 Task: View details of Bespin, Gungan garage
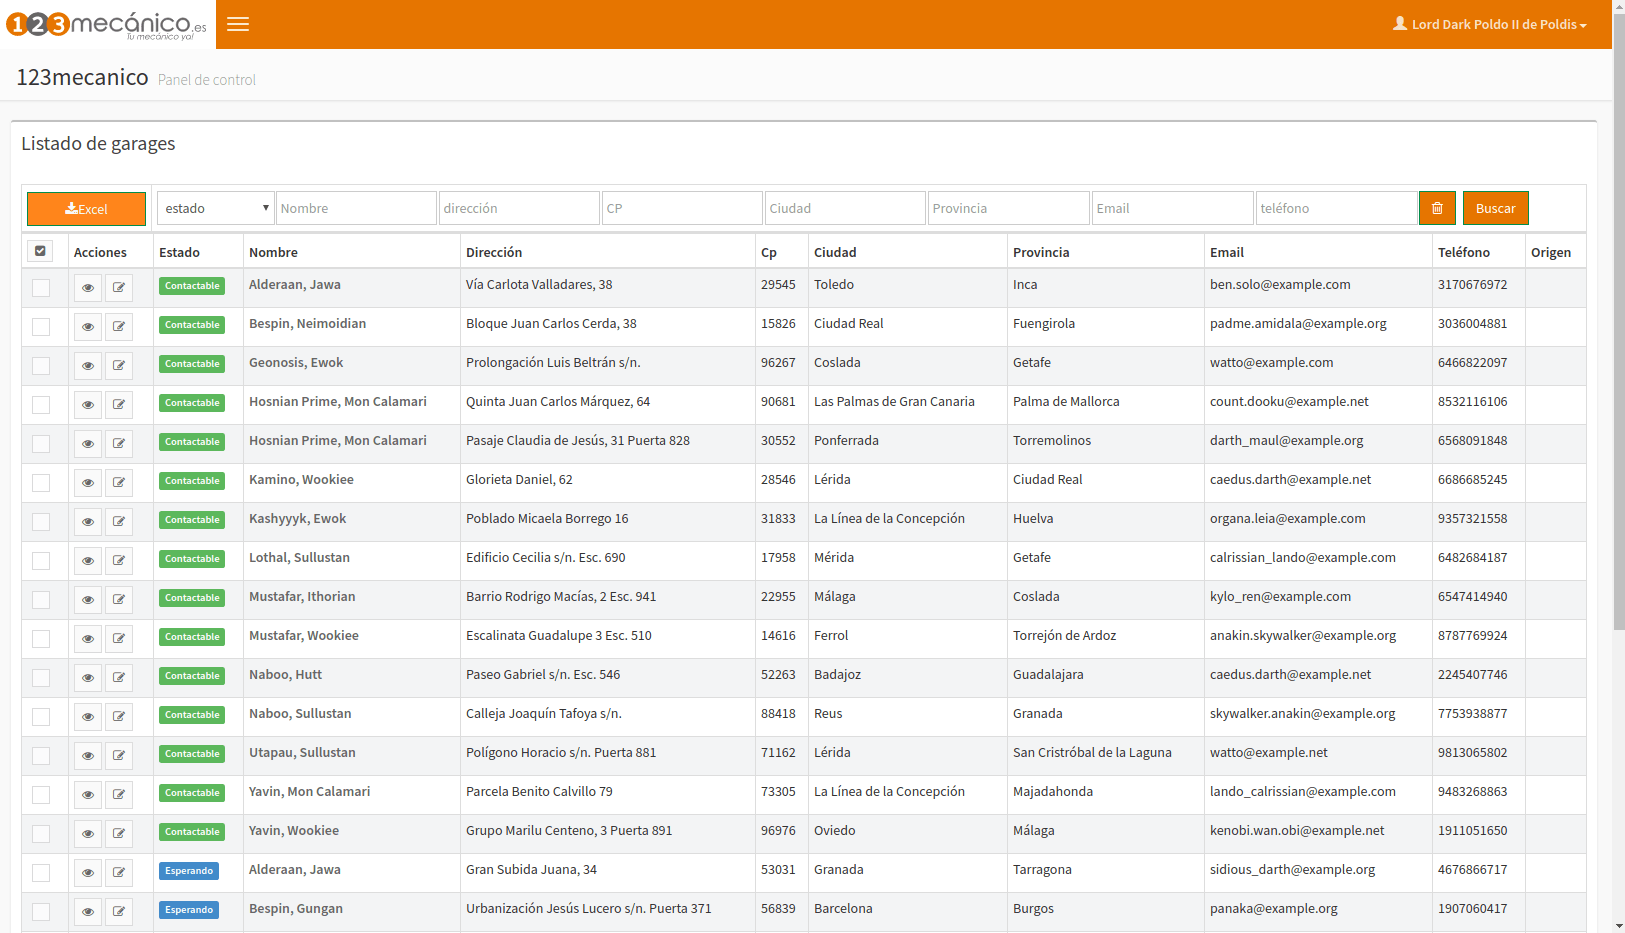tap(88, 912)
